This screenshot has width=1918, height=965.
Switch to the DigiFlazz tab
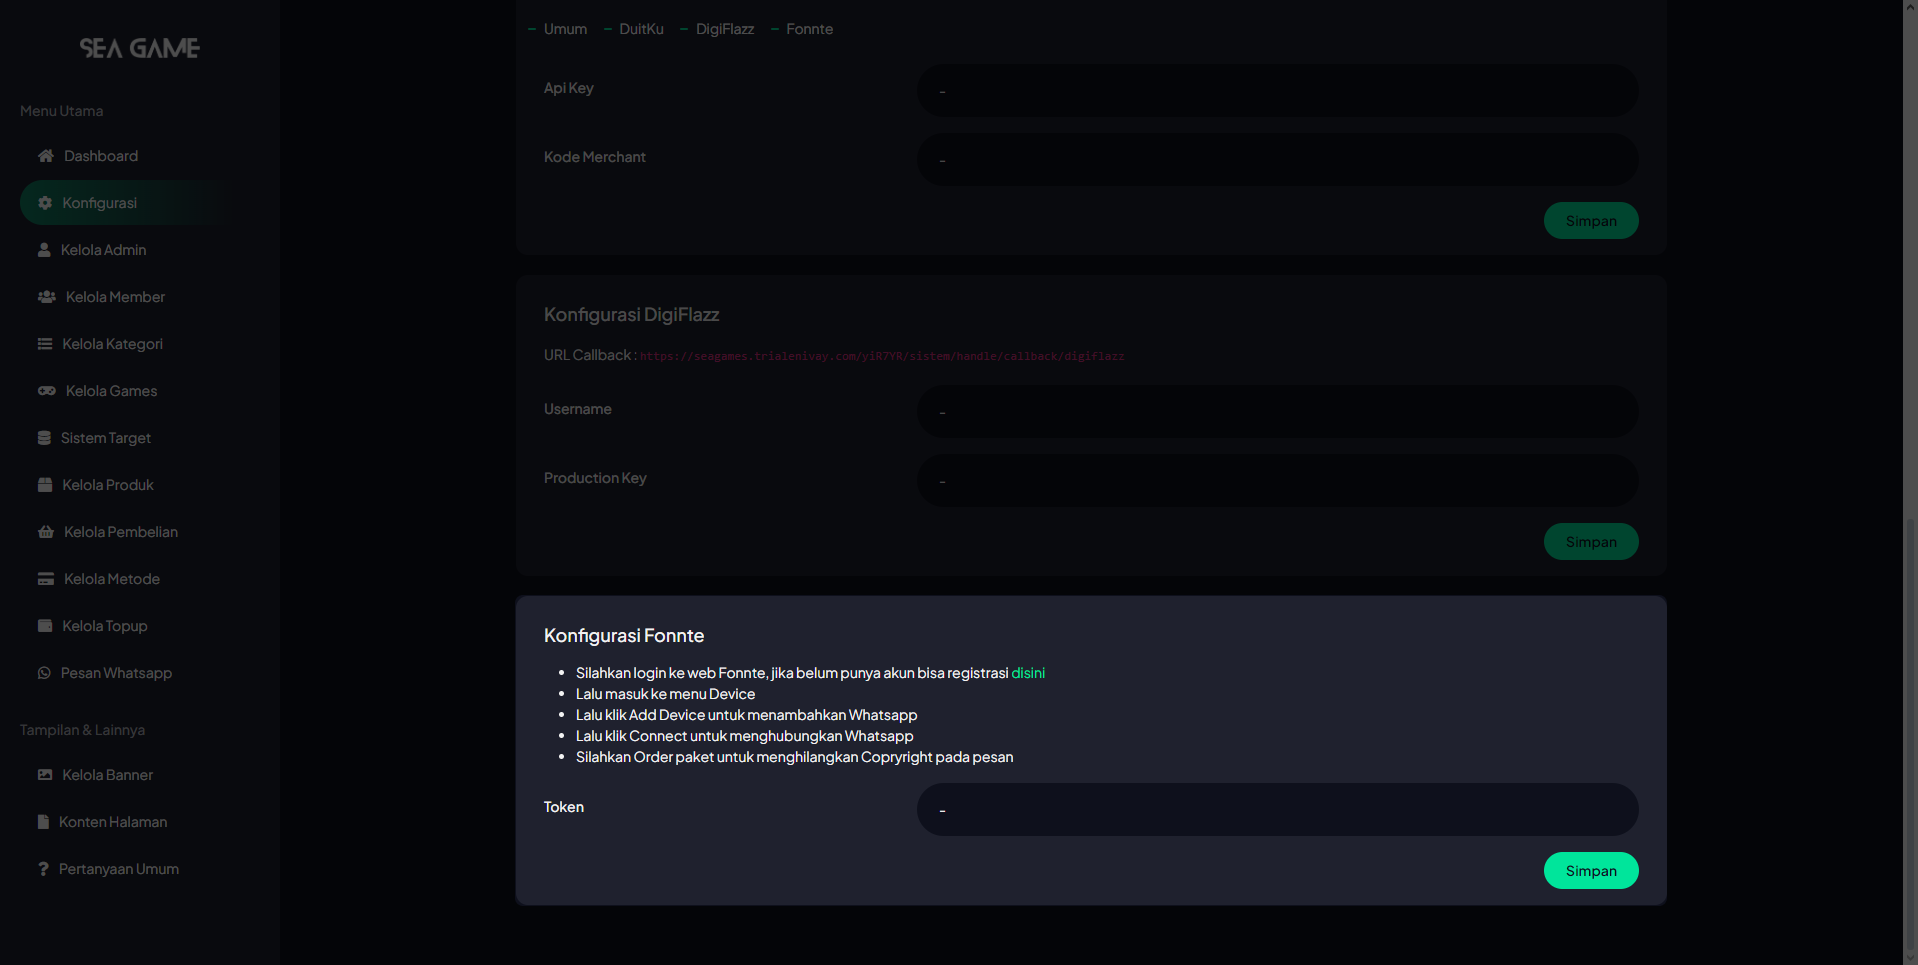[x=725, y=29]
